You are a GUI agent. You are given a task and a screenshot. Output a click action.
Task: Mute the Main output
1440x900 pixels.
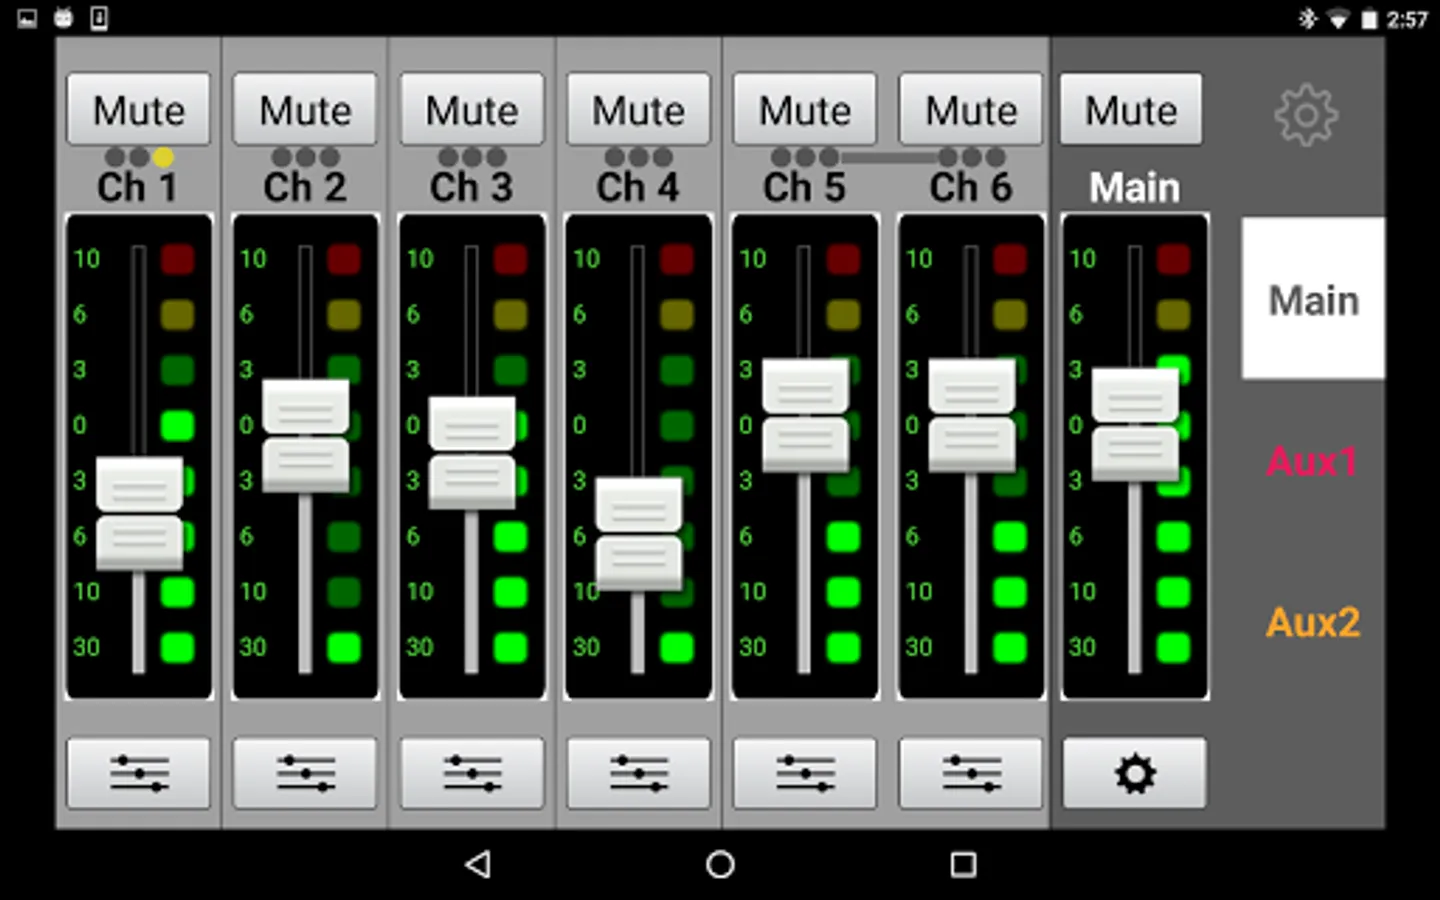tap(1131, 109)
